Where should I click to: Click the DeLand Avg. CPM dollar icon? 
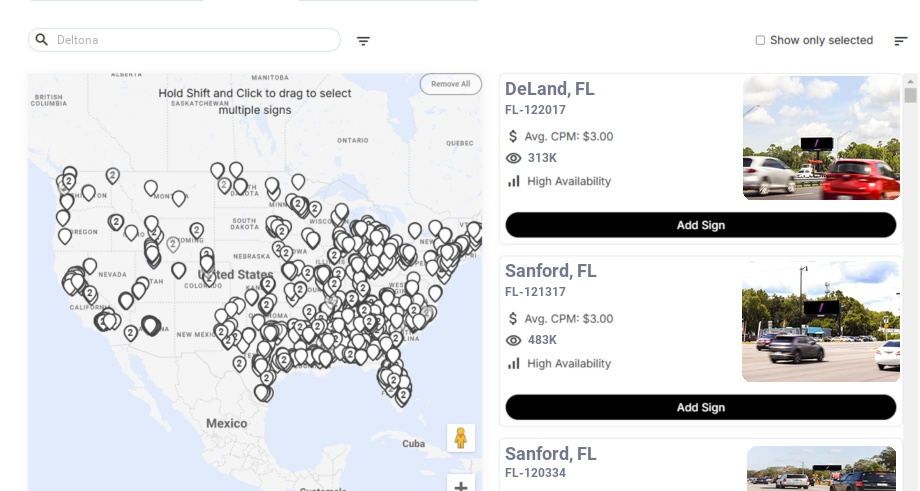(514, 136)
